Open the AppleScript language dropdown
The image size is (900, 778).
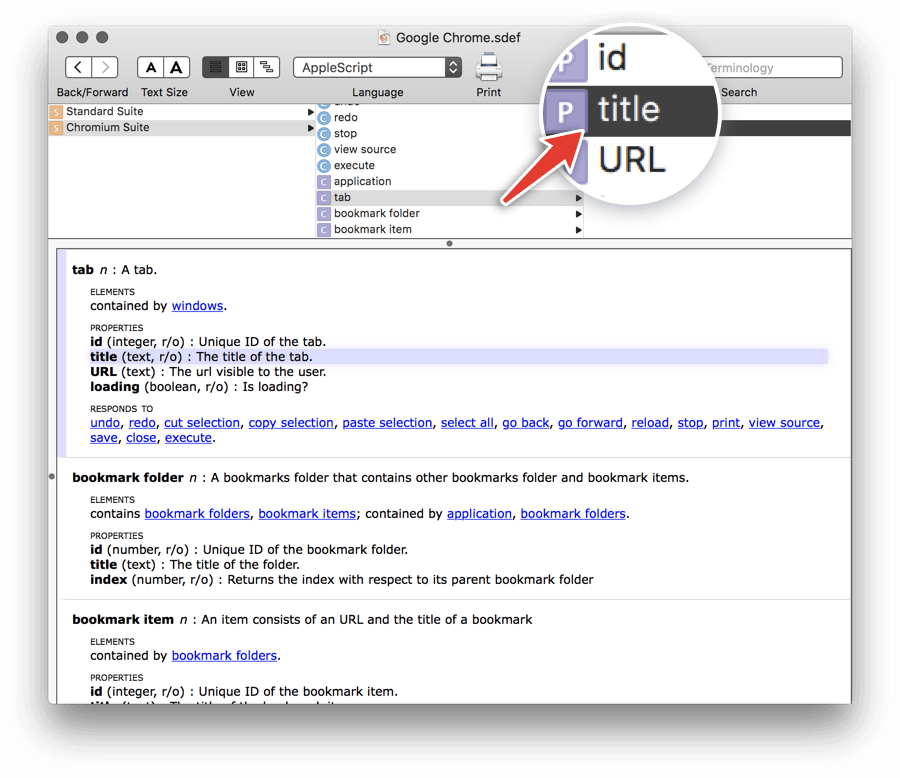377,68
